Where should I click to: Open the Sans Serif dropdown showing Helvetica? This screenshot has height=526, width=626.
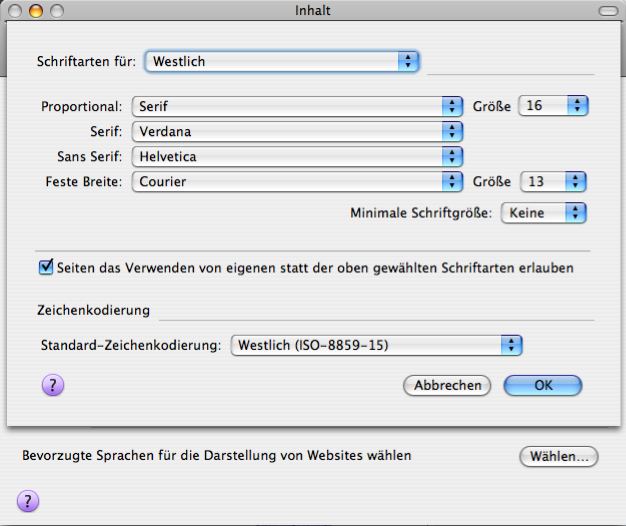pos(297,156)
